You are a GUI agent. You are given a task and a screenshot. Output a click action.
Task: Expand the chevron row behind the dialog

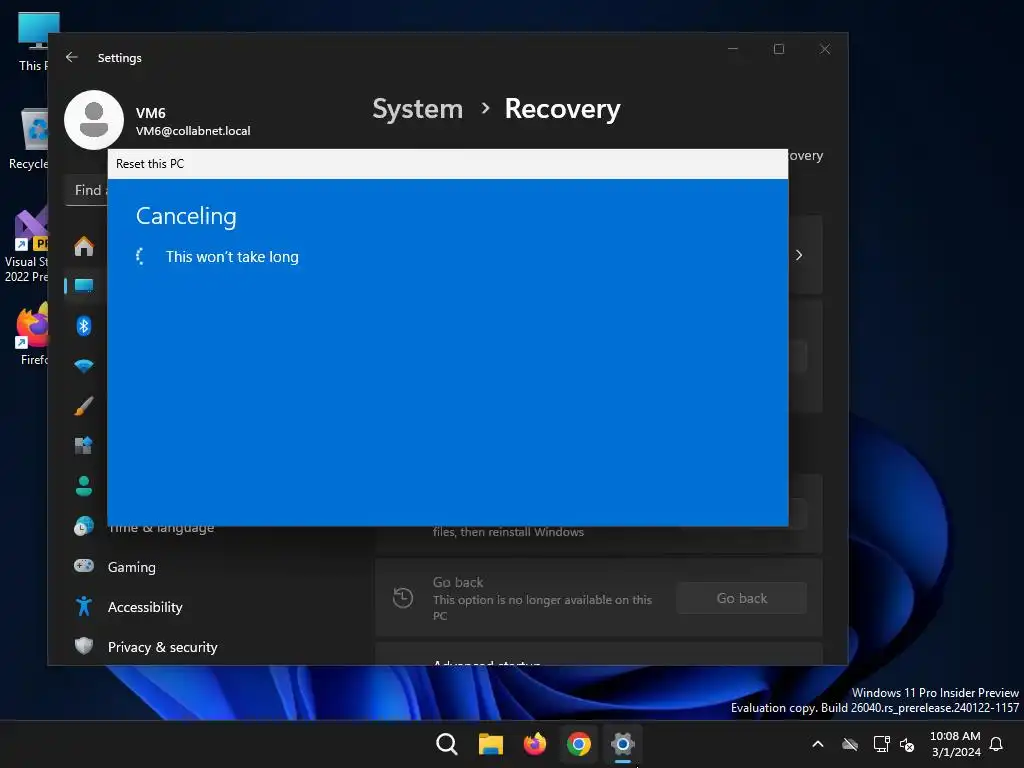coord(799,255)
